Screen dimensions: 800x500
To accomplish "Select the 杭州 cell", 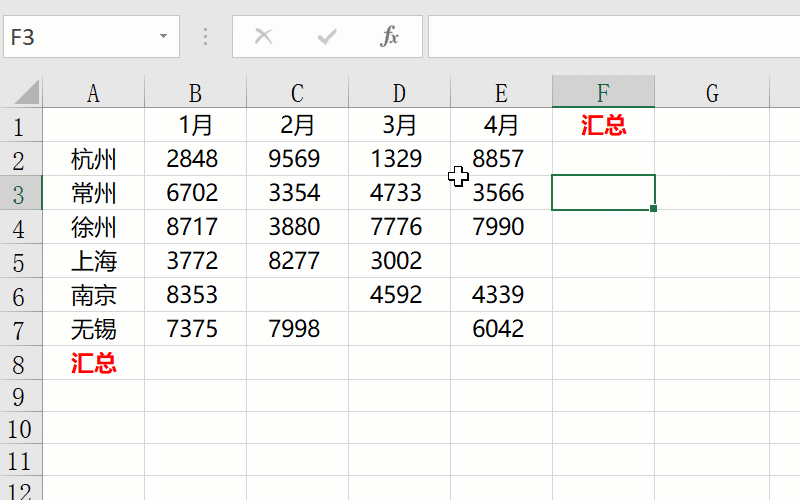I will pyautogui.click(x=93, y=159).
